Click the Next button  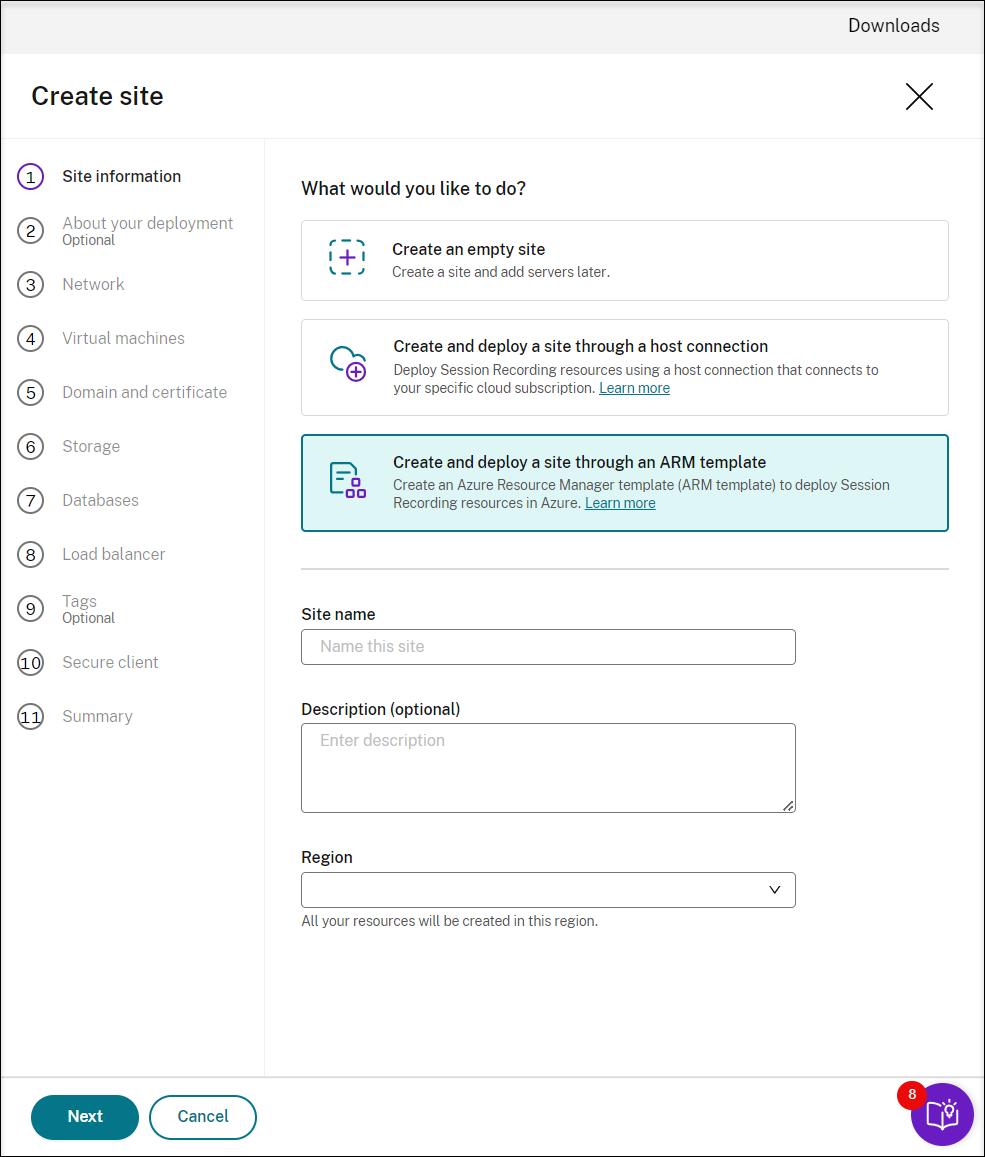pos(85,1117)
